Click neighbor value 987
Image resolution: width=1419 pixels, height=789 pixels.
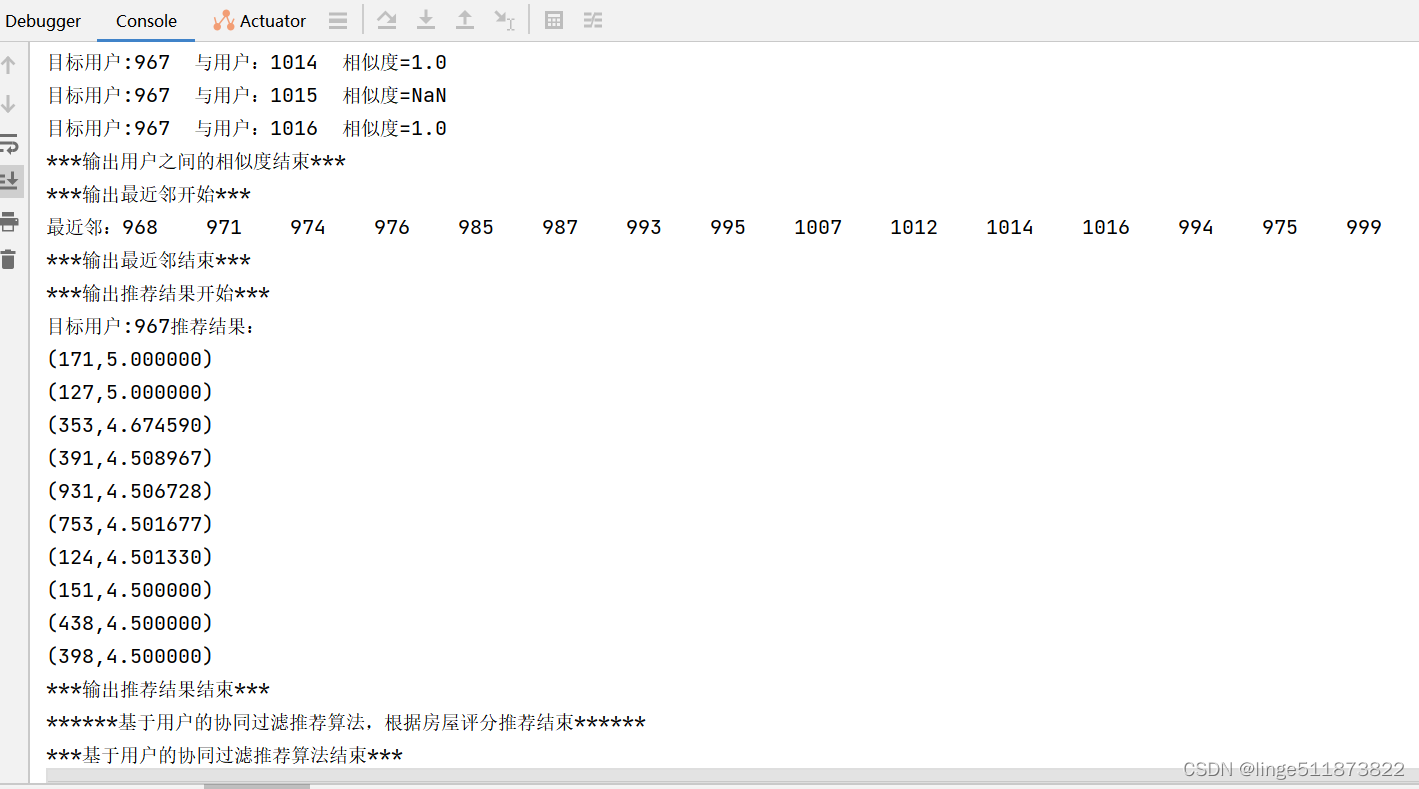point(560,228)
